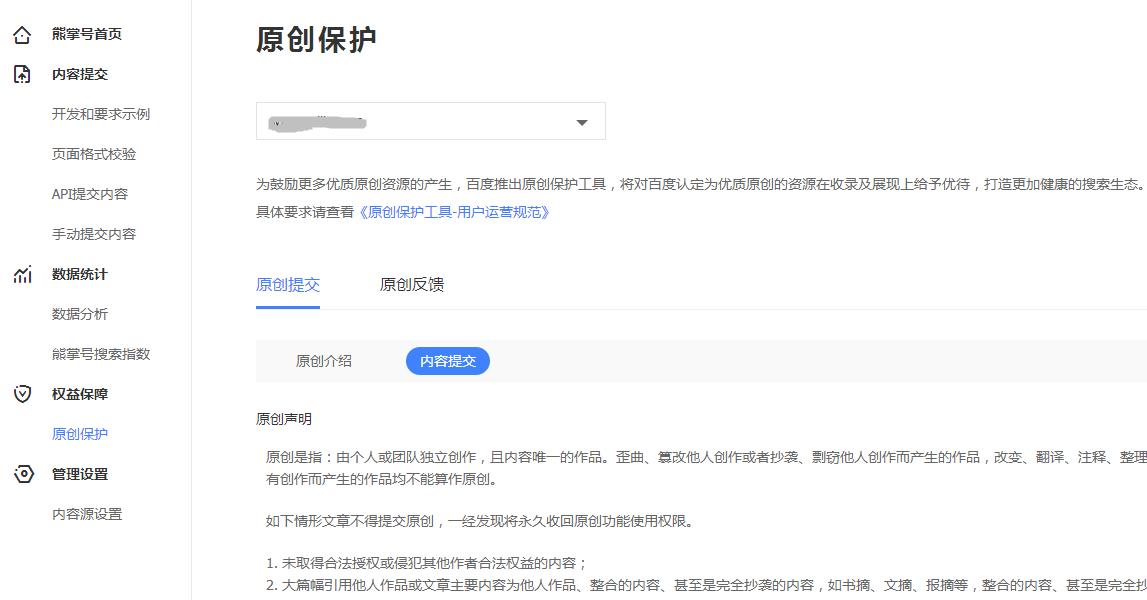Open 熊掌号搜索指数 page

[x=103, y=354]
